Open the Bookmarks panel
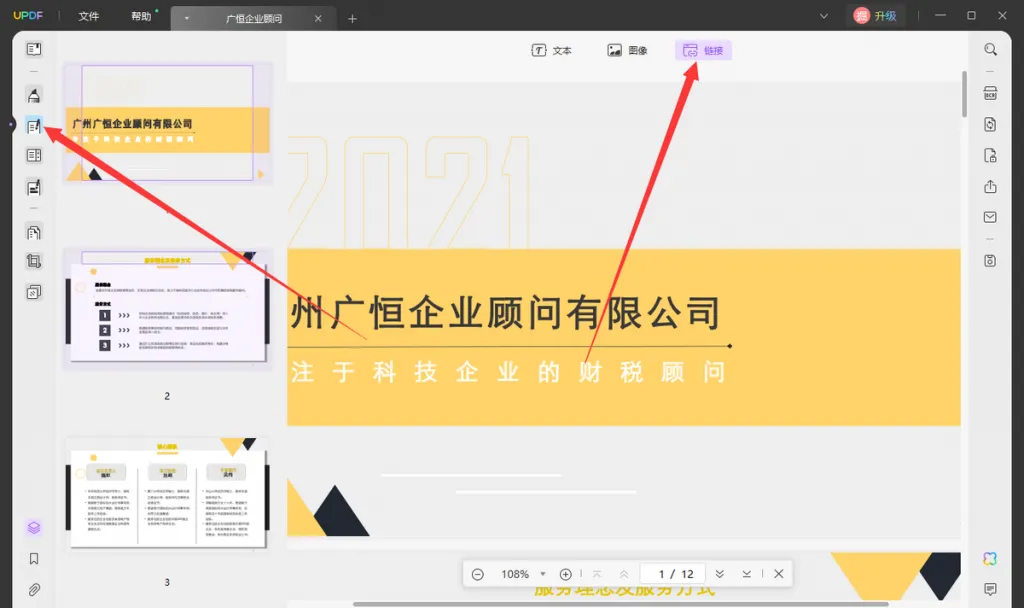 pos(34,558)
